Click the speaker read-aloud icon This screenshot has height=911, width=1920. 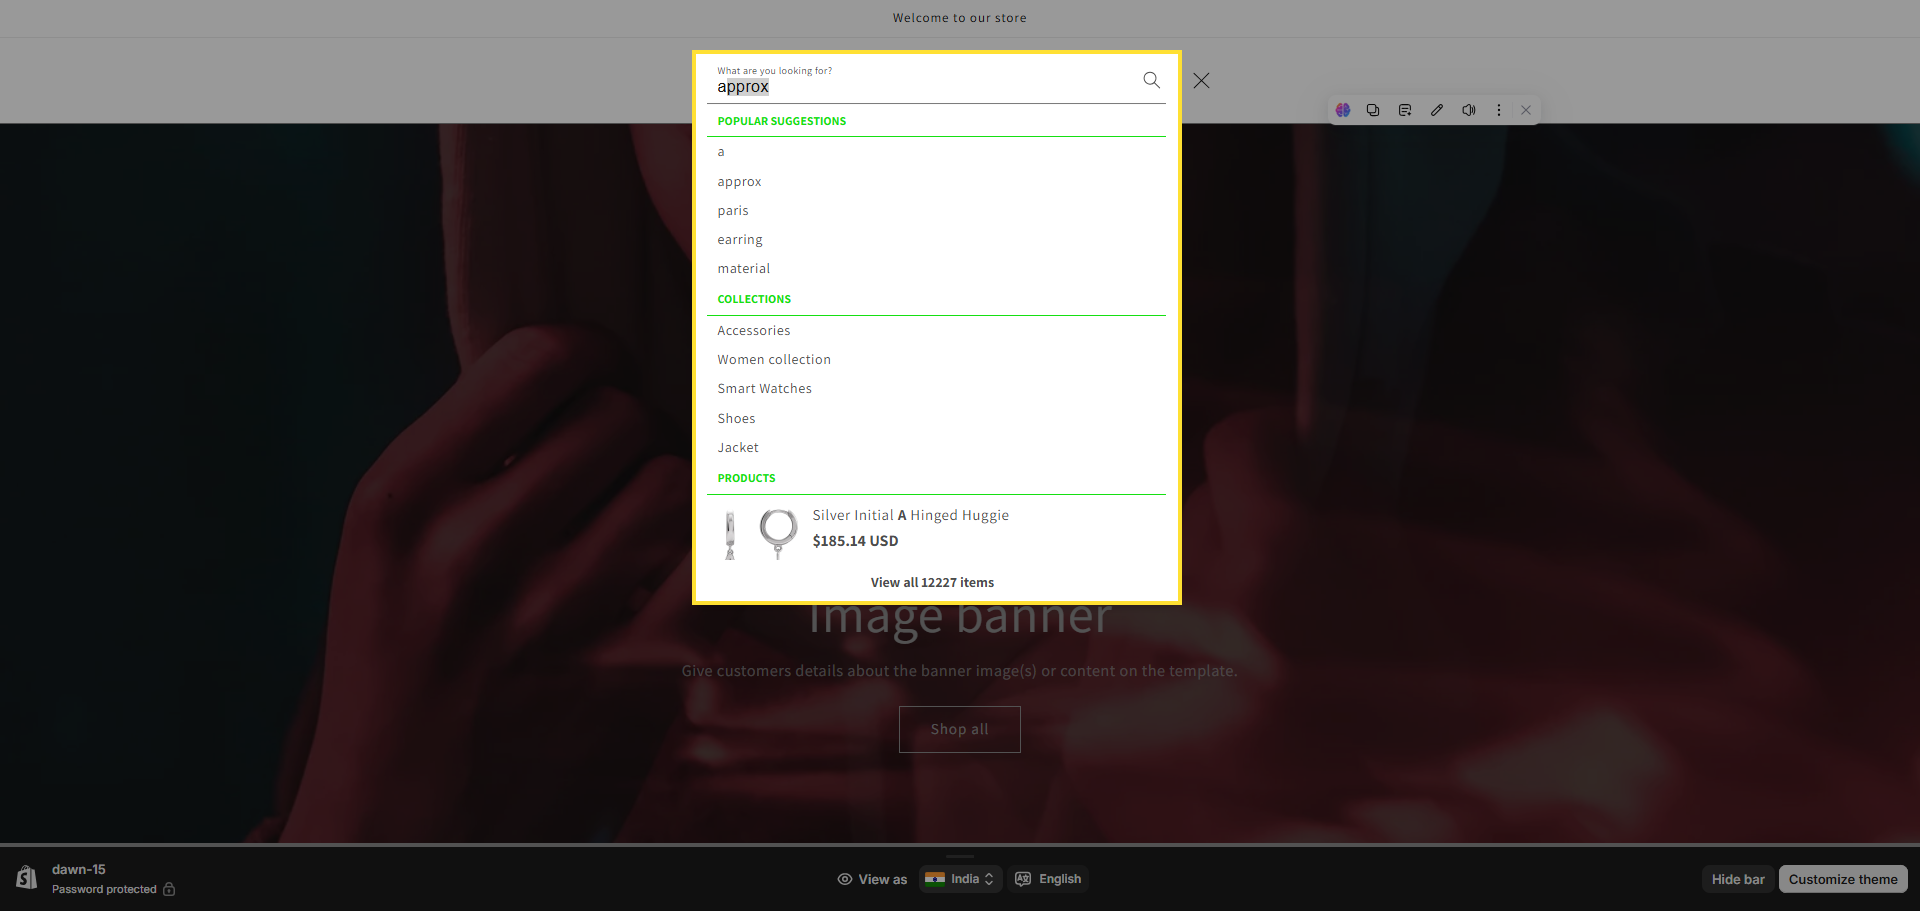(x=1468, y=110)
